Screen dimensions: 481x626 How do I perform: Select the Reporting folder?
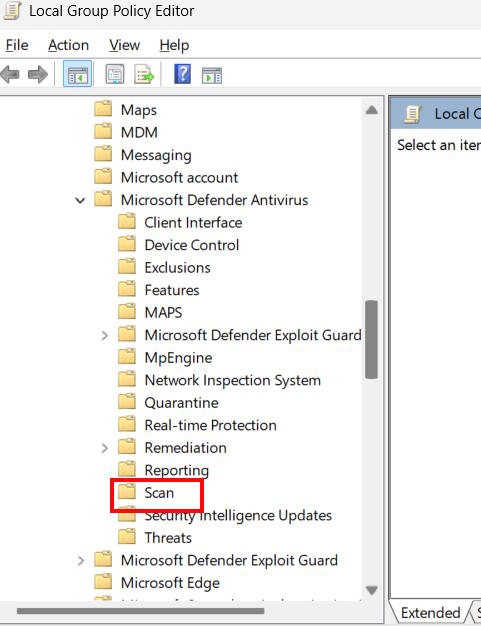176,471
